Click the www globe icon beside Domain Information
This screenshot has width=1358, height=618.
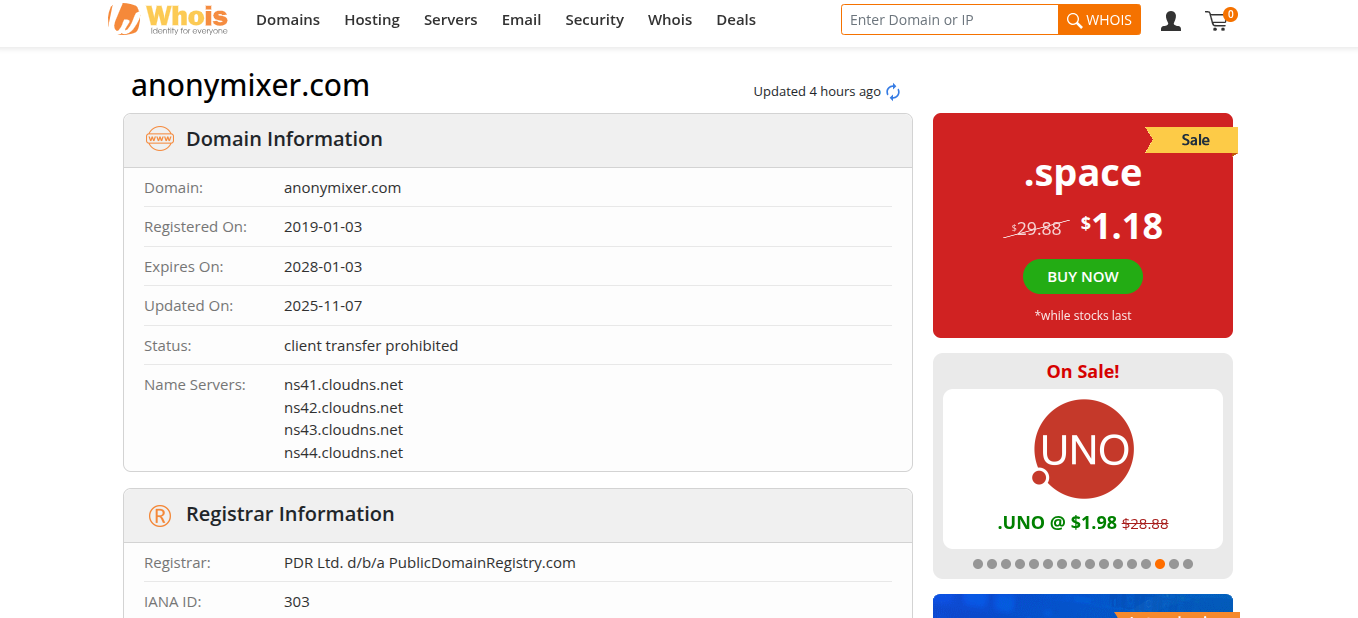160,138
